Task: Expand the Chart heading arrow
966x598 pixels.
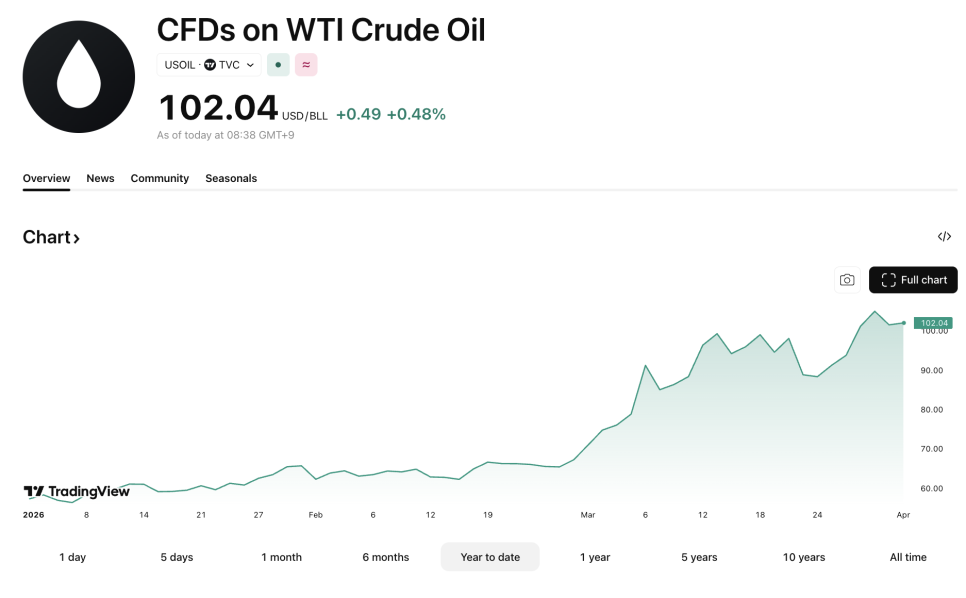Action: 76,238
